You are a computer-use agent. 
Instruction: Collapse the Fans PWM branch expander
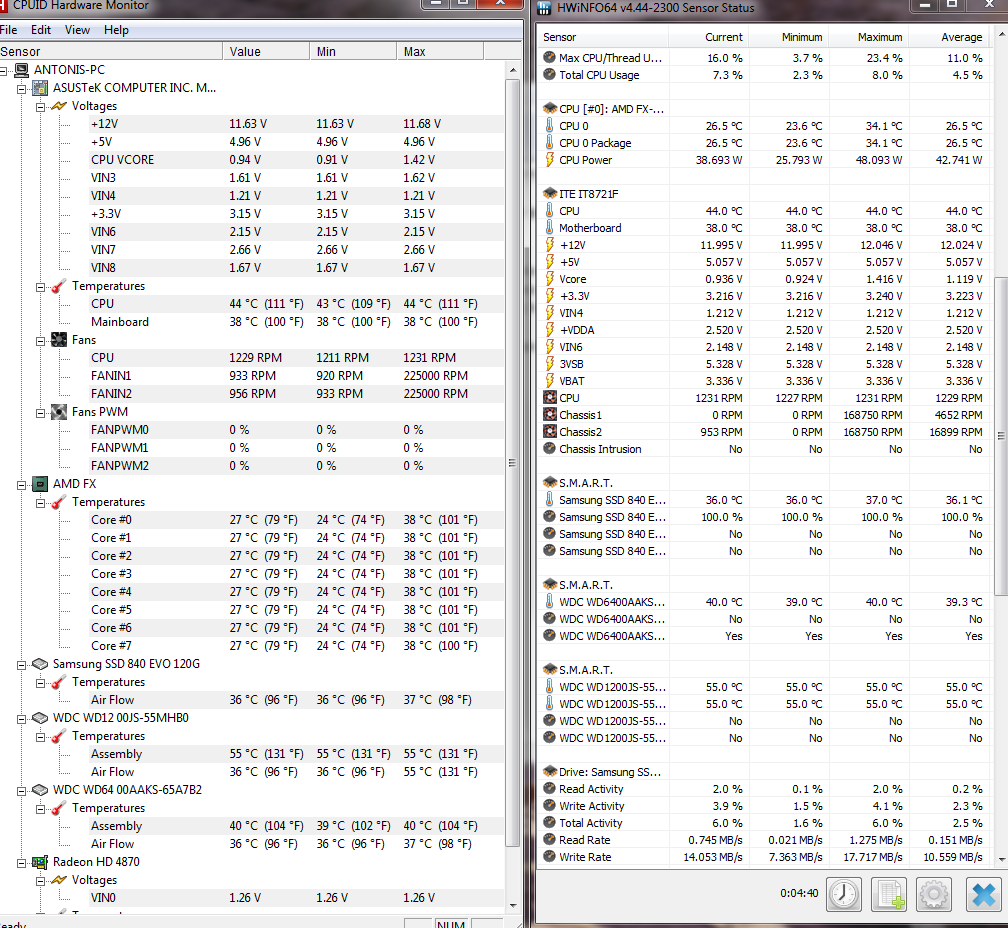pyautogui.click(x=40, y=412)
